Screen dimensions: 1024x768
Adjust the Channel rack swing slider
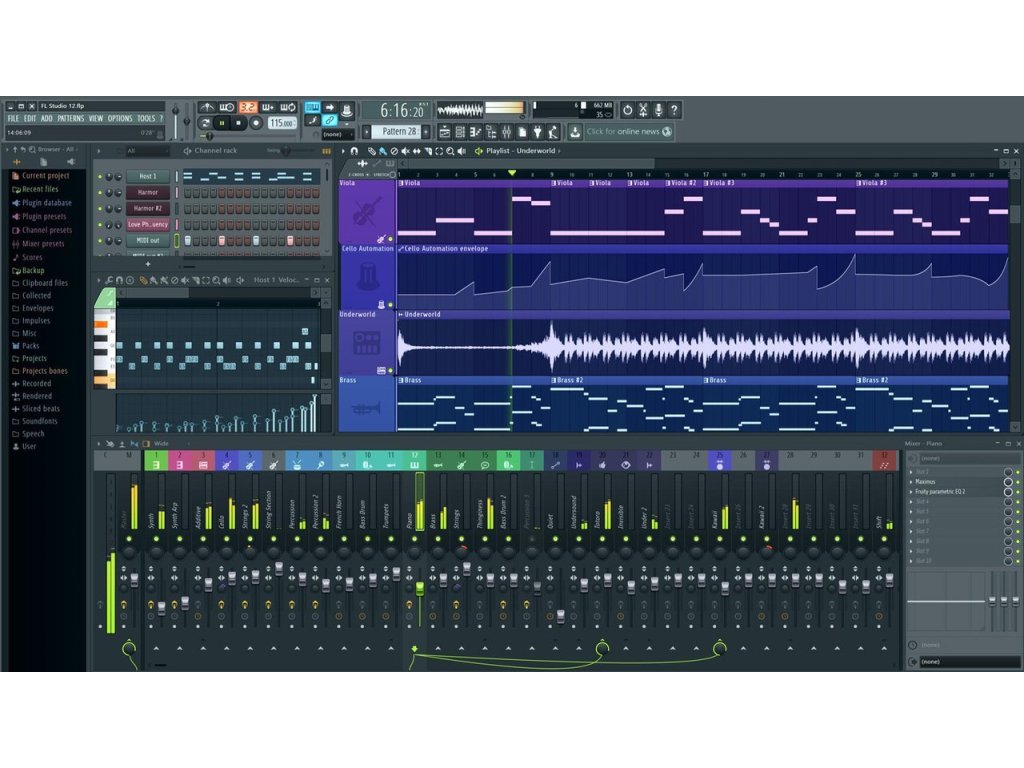(285, 151)
